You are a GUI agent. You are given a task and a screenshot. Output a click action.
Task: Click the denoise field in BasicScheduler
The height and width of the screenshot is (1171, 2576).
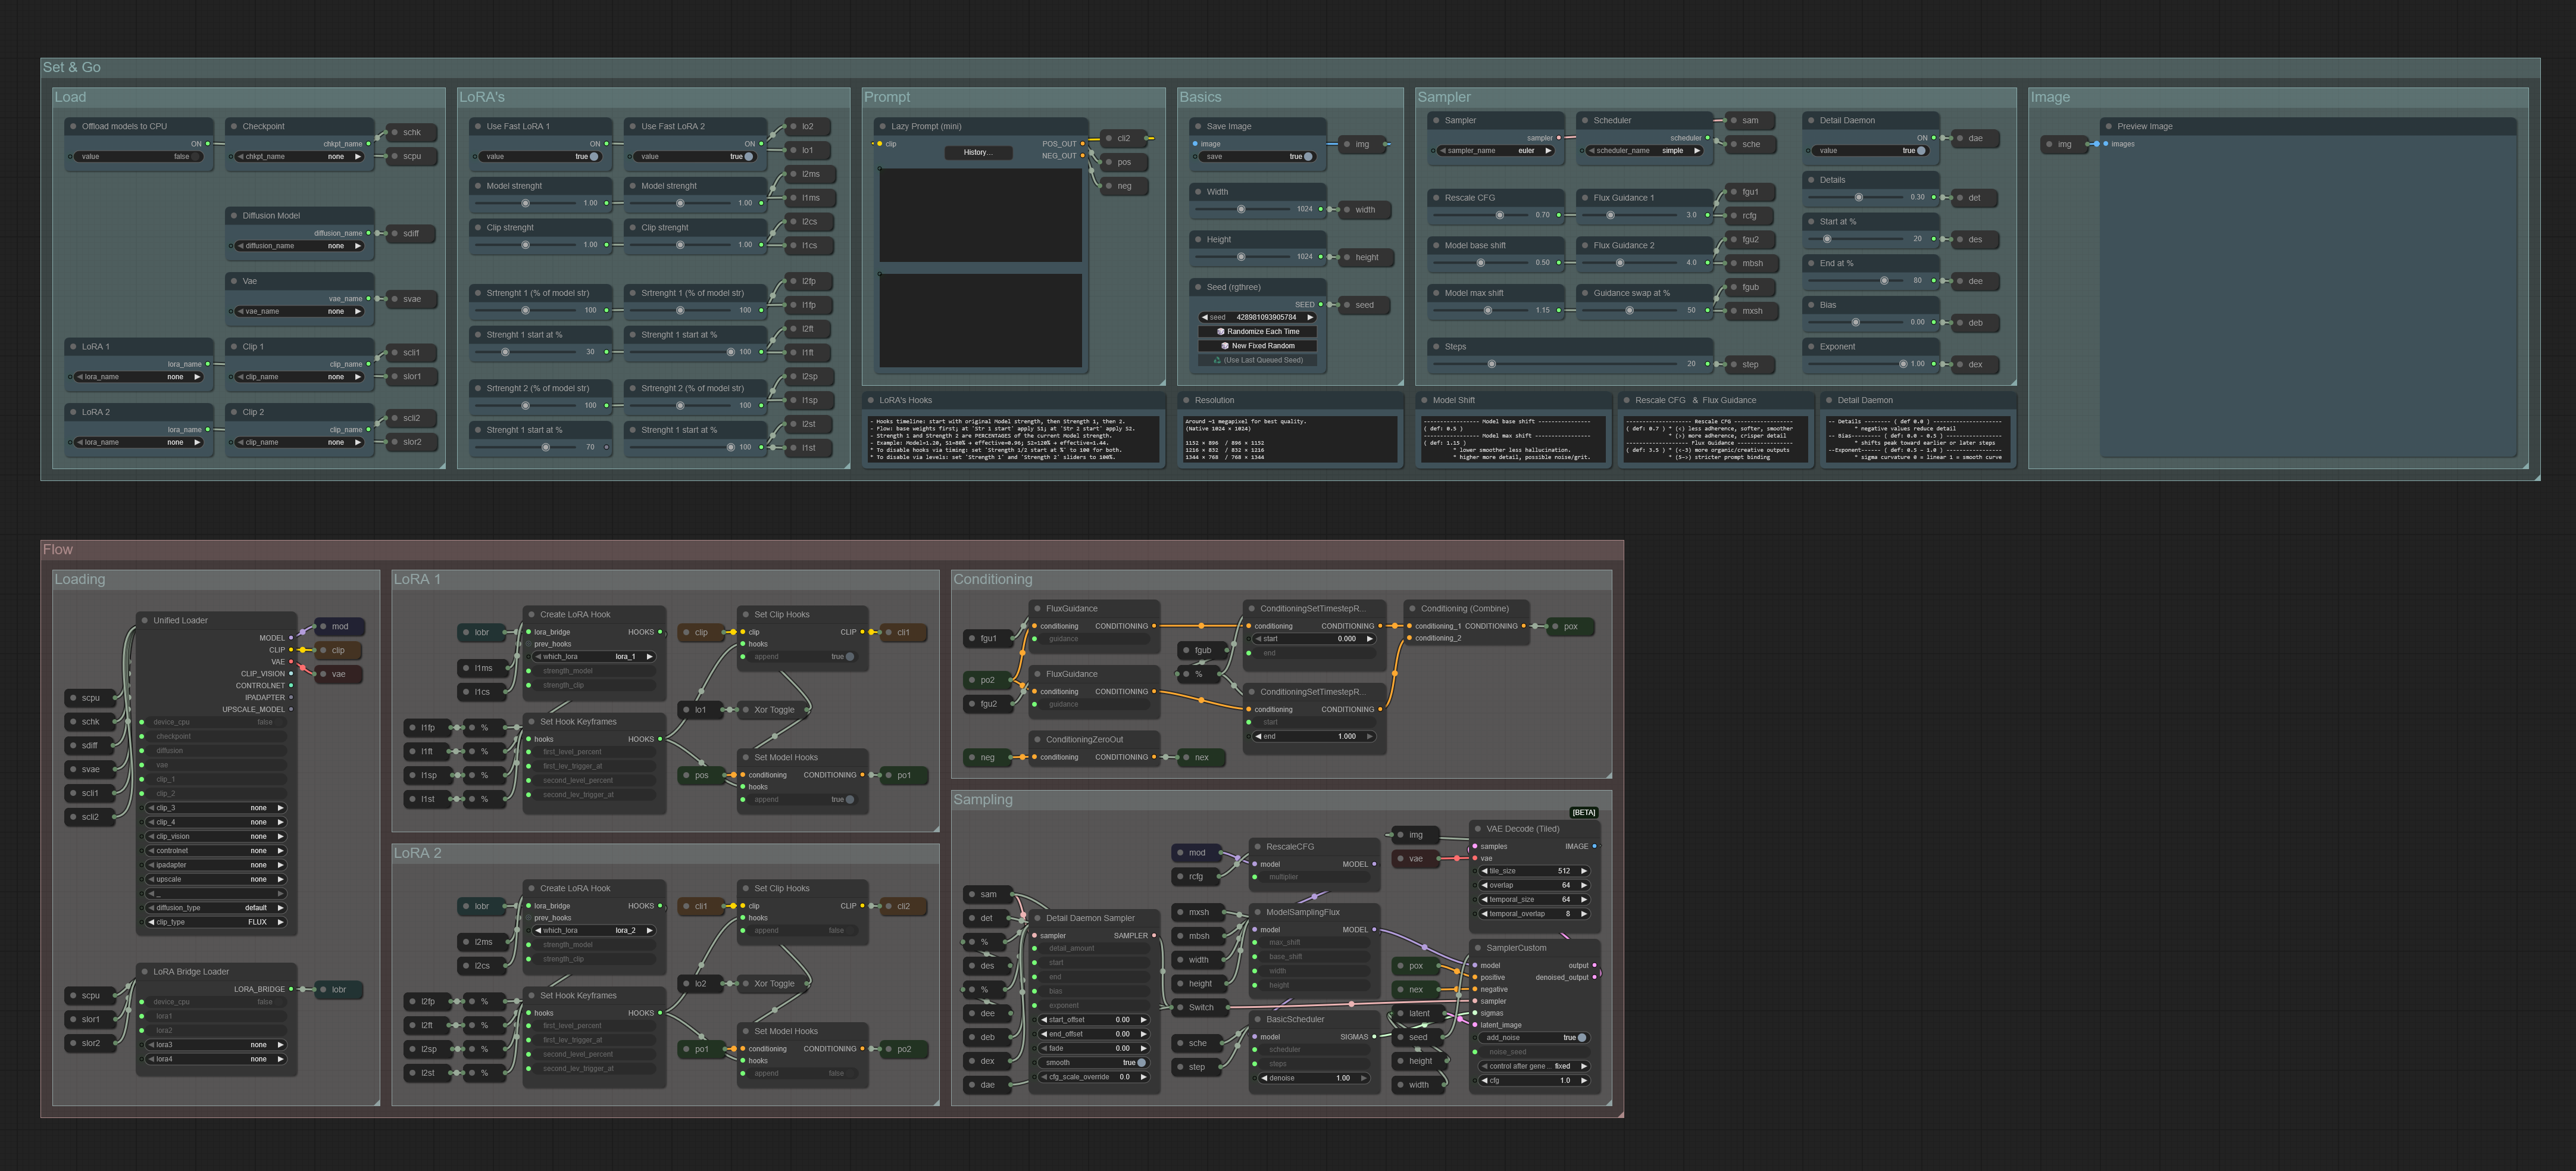point(1313,1079)
